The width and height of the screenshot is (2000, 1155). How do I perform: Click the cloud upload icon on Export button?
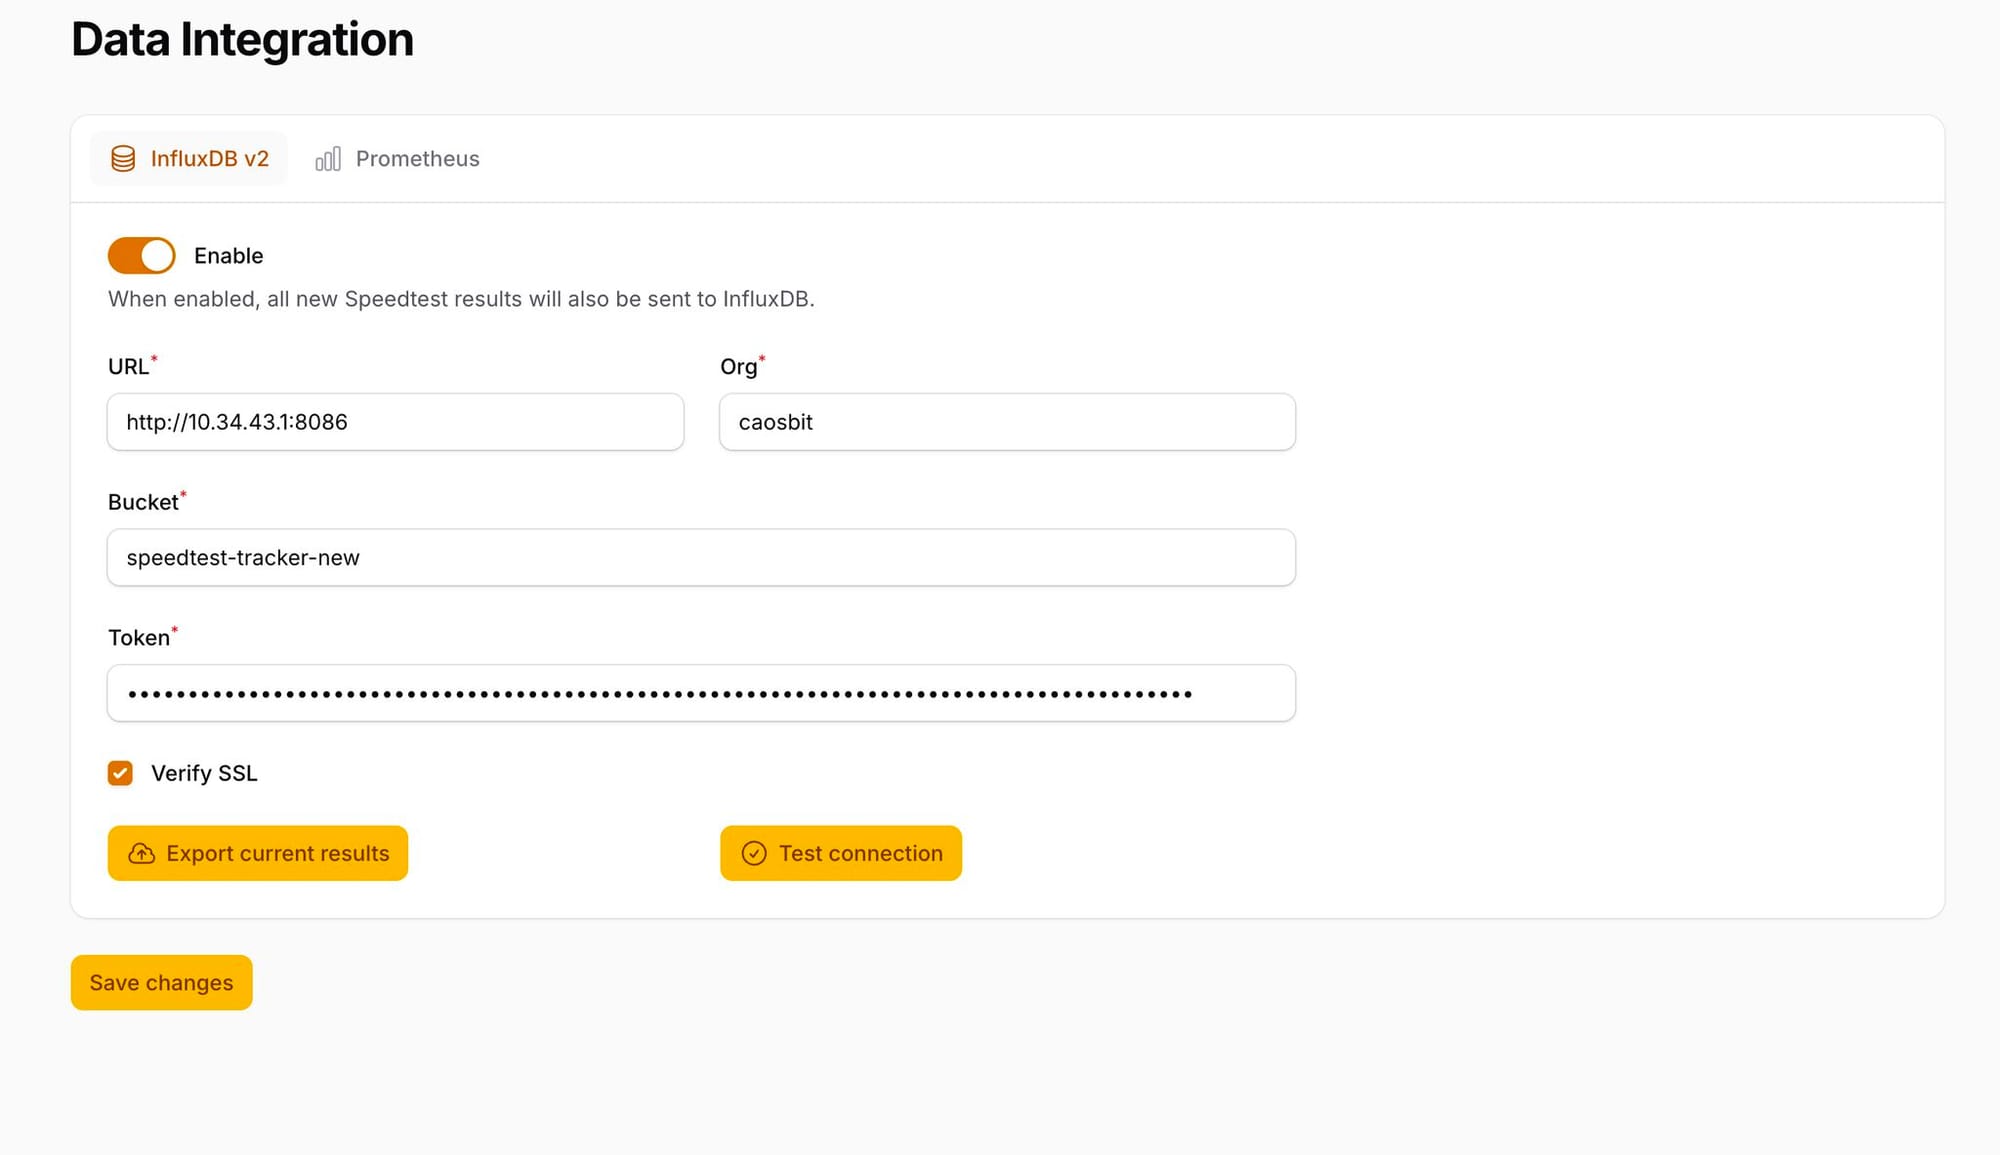[x=142, y=853]
